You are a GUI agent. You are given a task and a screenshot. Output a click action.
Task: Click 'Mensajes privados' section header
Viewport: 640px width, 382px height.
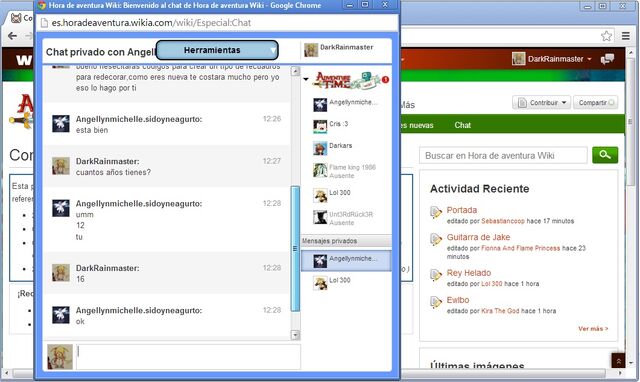click(346, 241)
